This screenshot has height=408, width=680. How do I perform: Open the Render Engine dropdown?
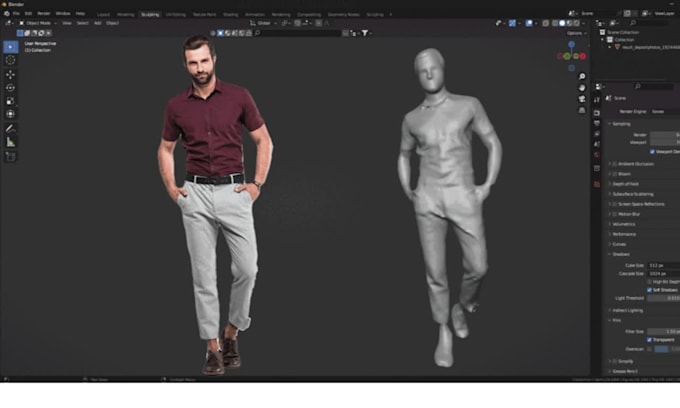coord(665,111)
